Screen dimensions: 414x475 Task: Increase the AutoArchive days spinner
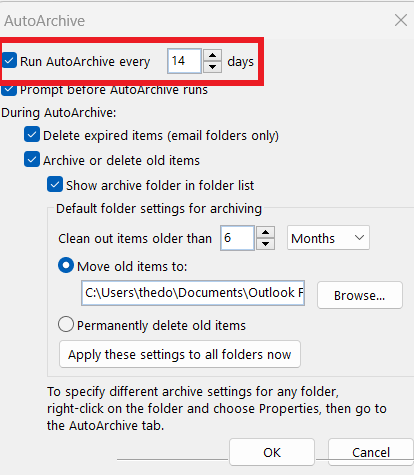(212, 55)
